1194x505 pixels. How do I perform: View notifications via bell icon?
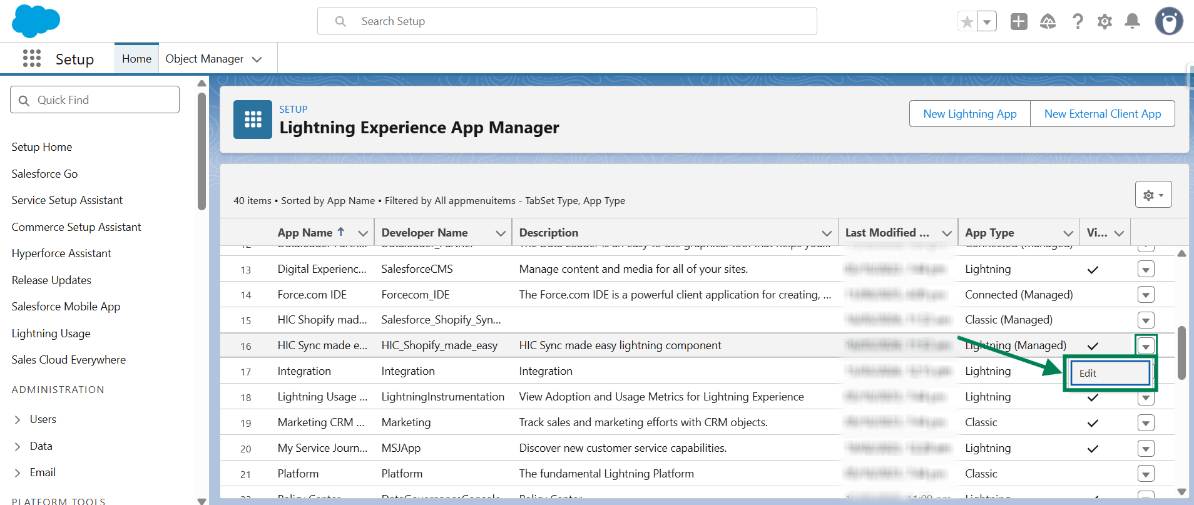(x=1132, y=22)
